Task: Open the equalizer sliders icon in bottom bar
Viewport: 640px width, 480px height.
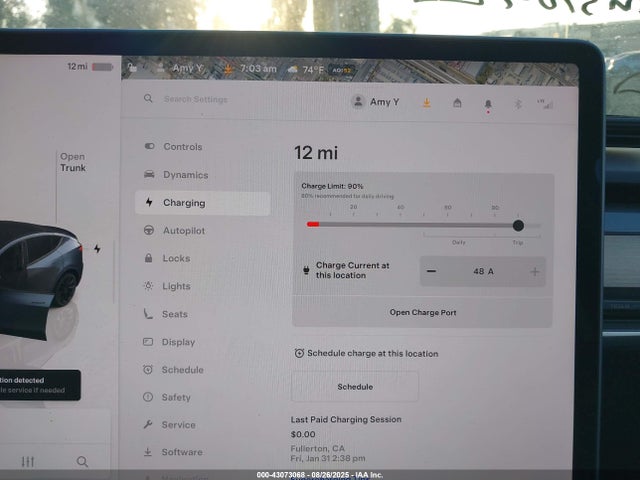Action: click(x=28, y=462)
